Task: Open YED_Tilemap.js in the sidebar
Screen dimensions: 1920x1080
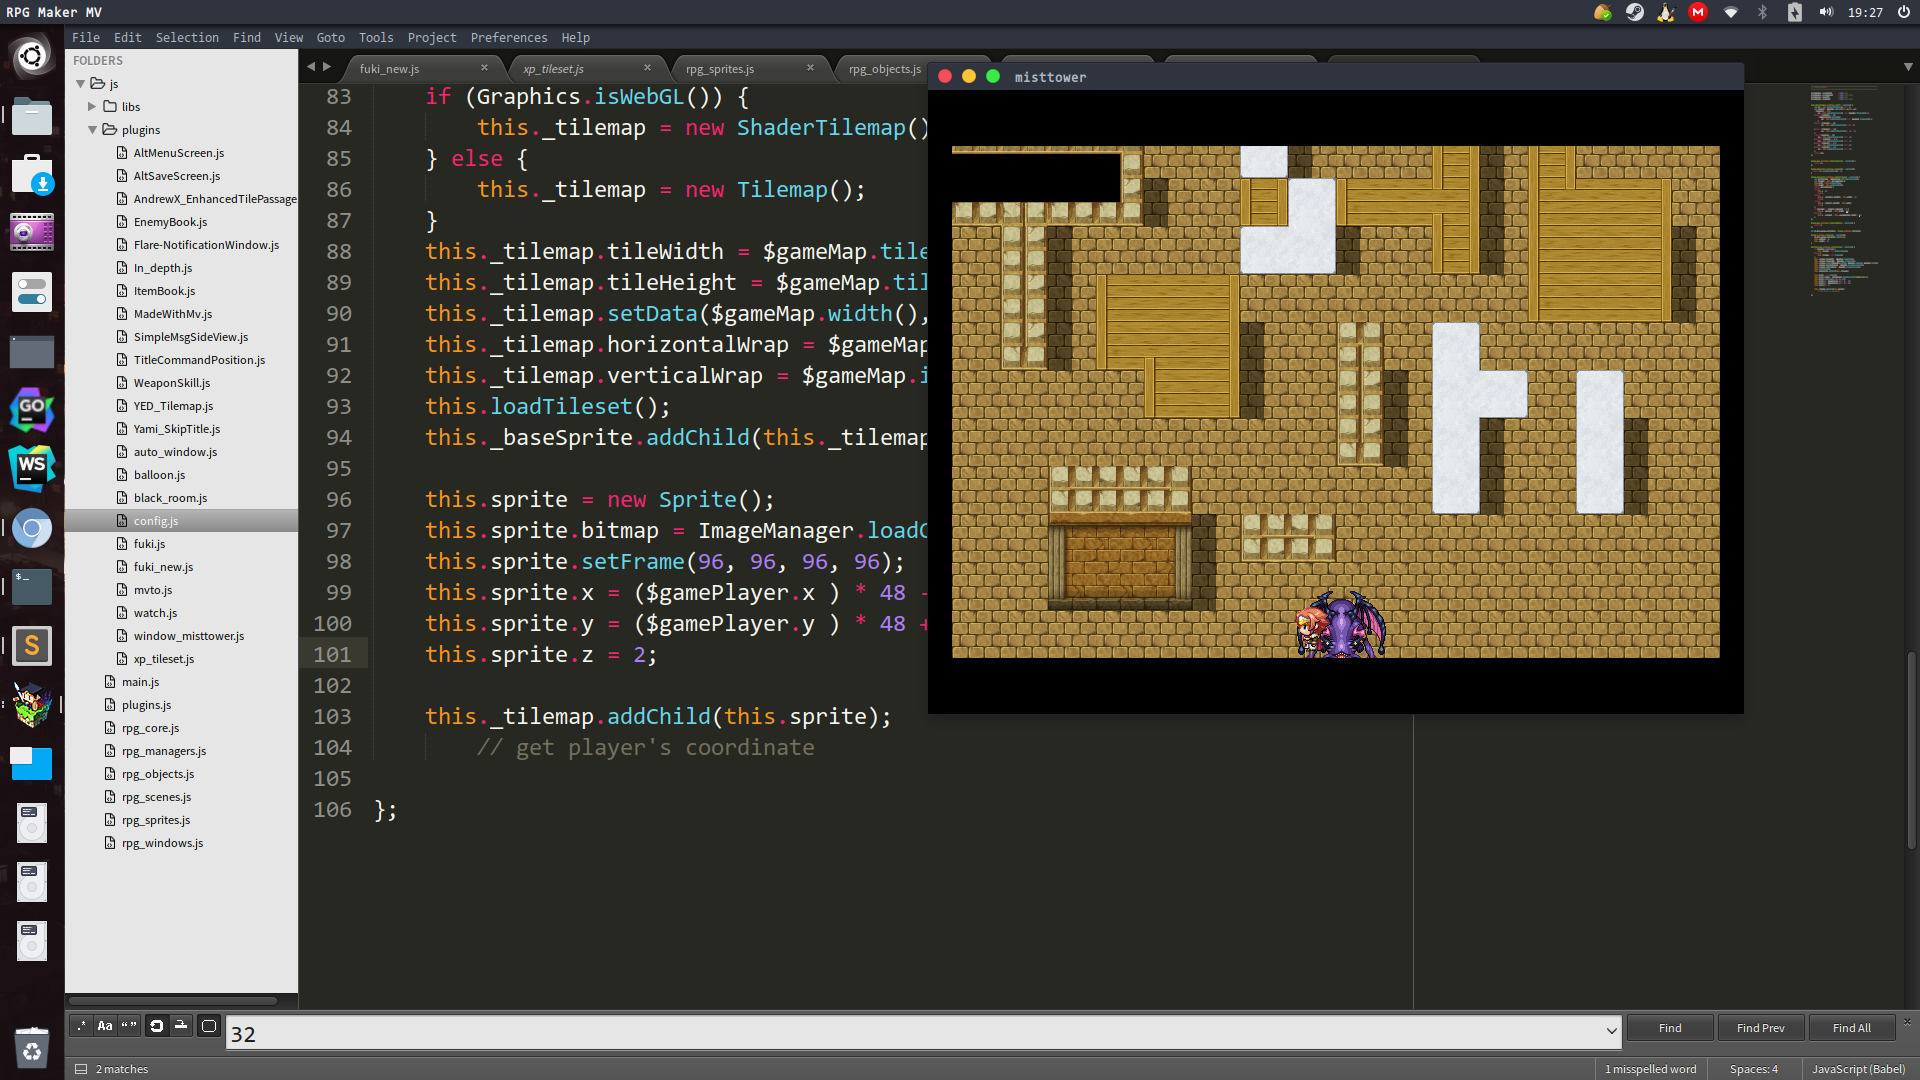Action: [173, 406]
